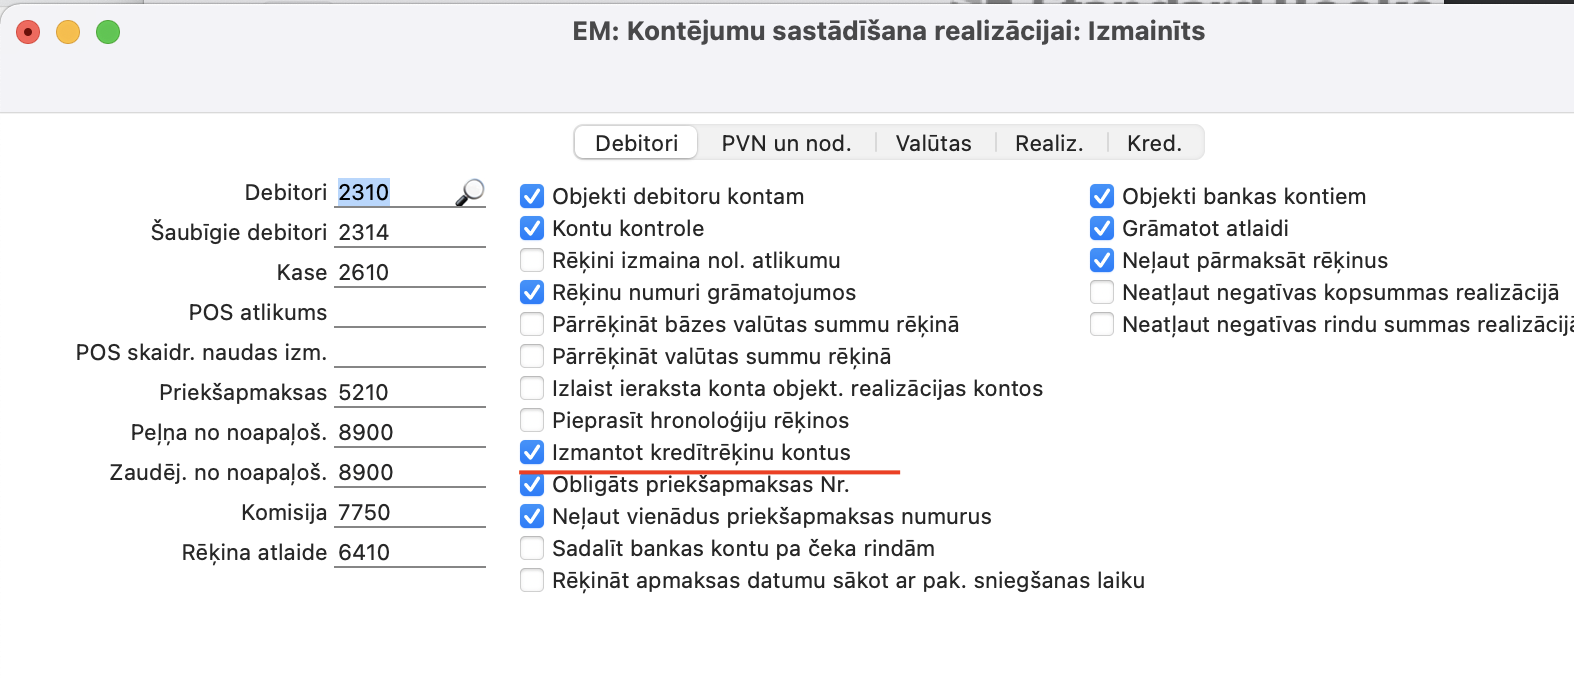1574x678 pixels.
Task: Click the empty POS atlikums field
Action: (410, 313)
